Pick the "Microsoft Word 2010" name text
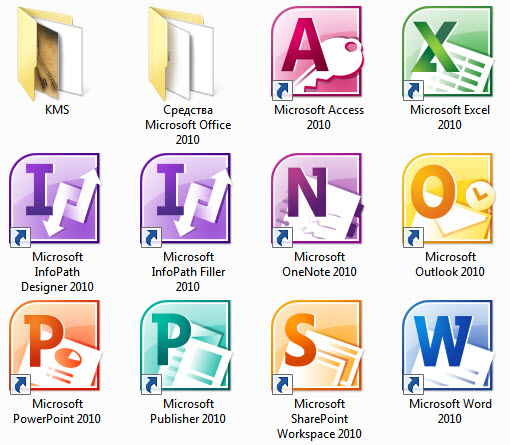 tap(450, 412)
